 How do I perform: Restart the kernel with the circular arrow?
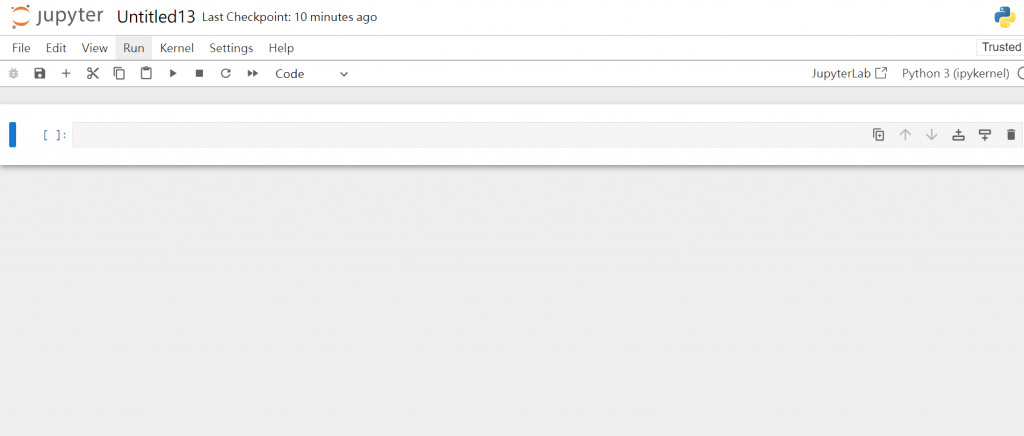[x=226, y=74]
